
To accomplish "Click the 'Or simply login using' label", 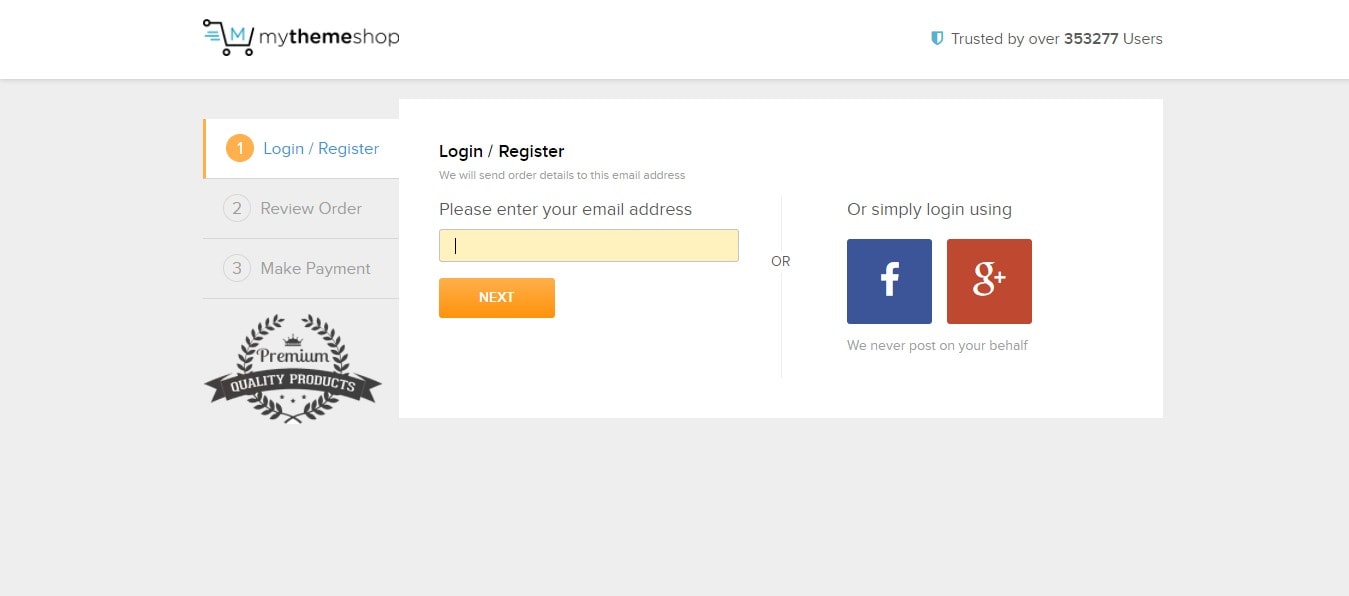I will point(929,209).
